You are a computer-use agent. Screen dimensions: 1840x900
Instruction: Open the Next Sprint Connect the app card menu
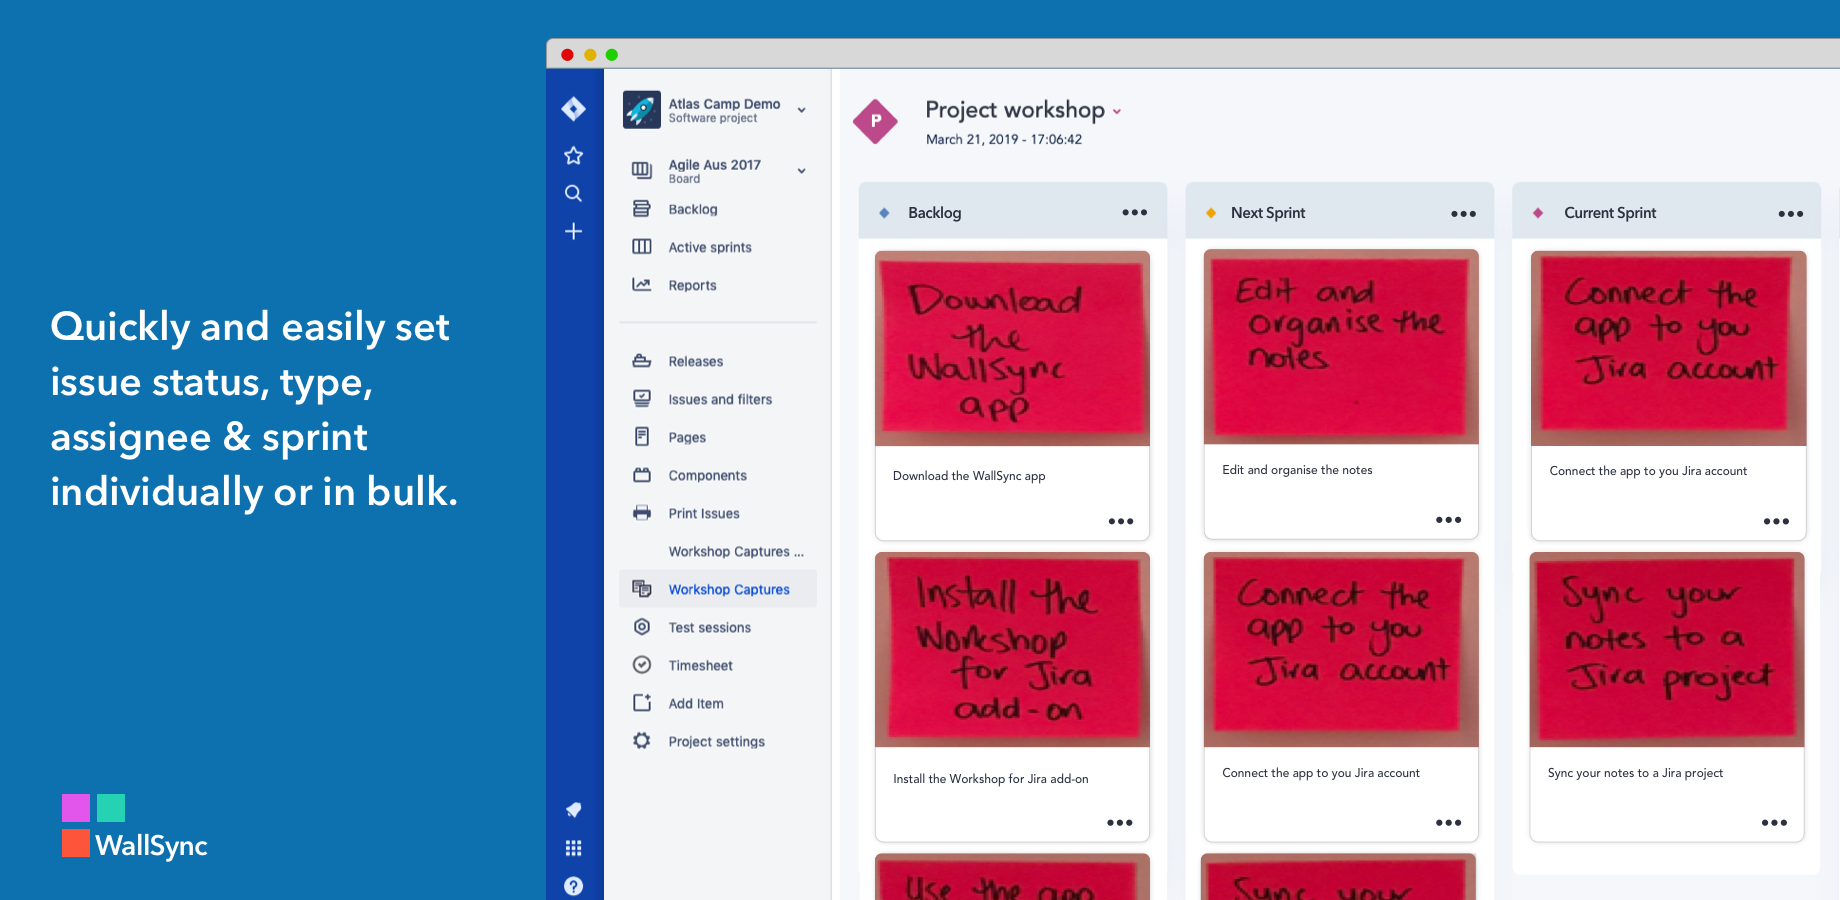pyautogui.click(x=1448, y=822)
